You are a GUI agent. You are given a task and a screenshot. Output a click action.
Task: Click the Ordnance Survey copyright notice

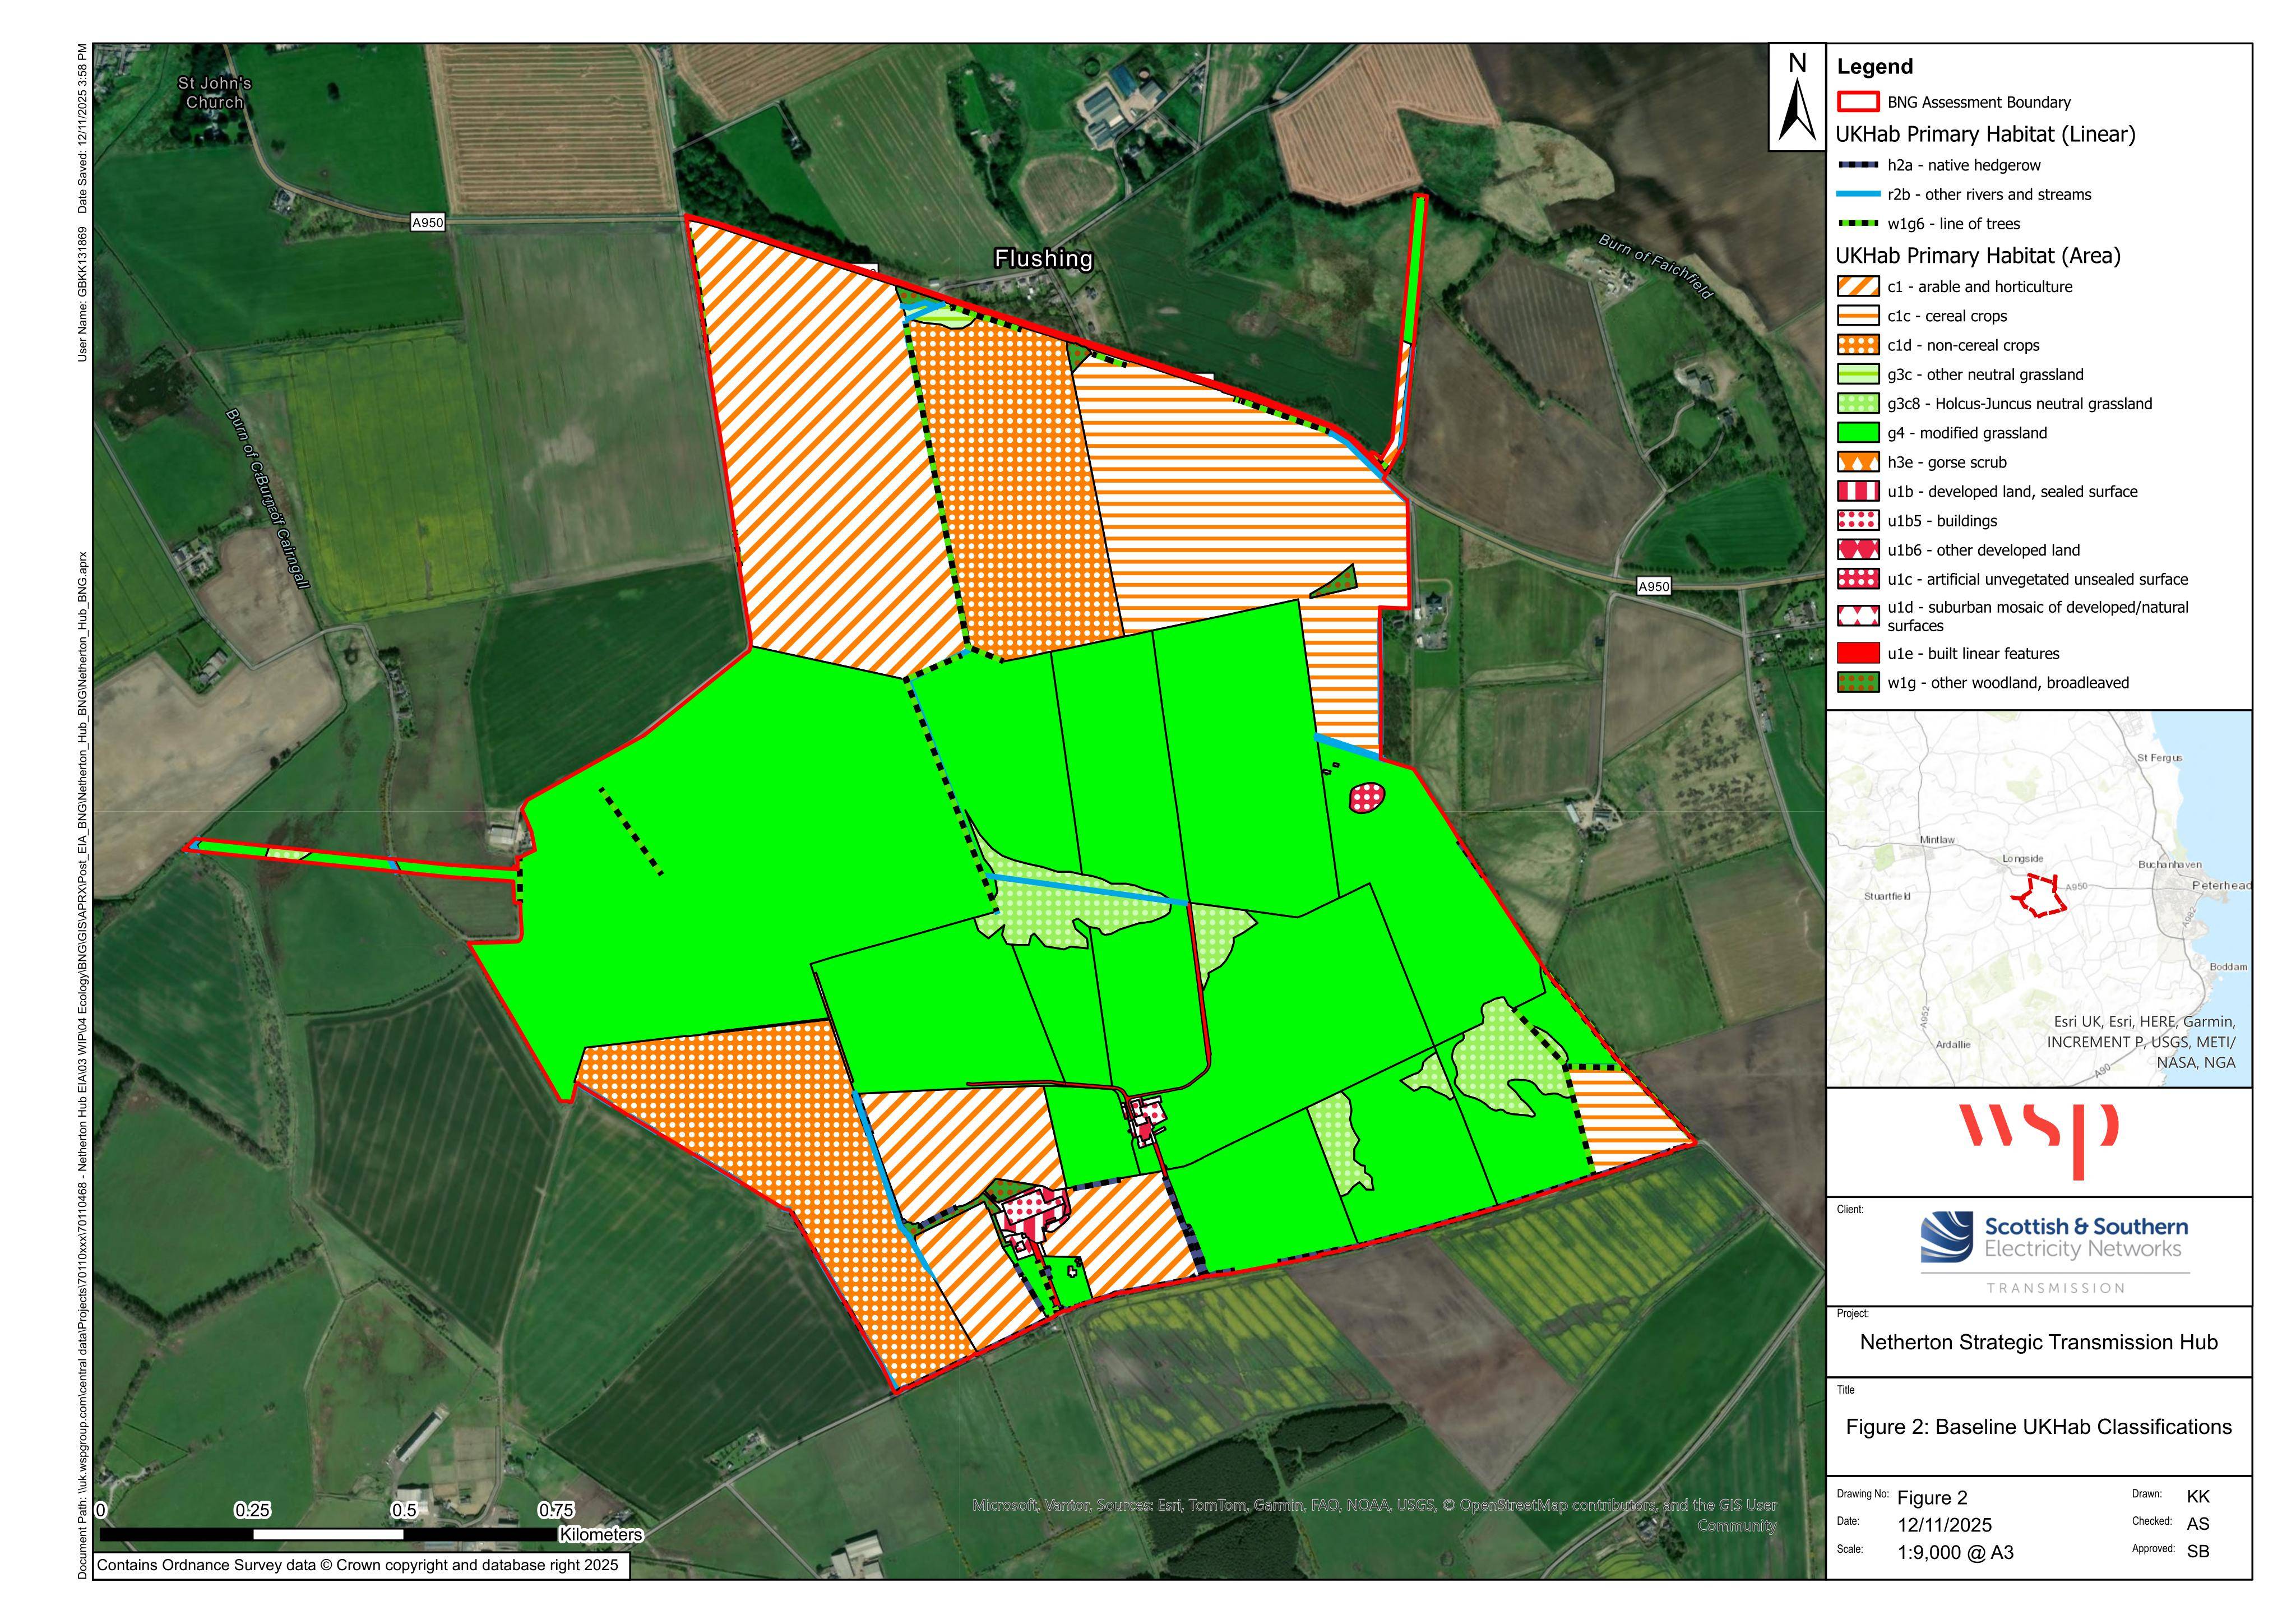(358, 1565)
